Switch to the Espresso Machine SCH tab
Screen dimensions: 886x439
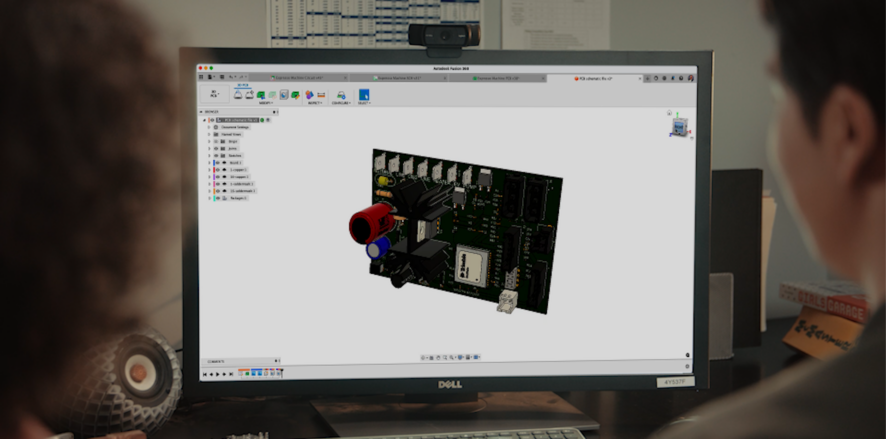(x=399, y=78)
